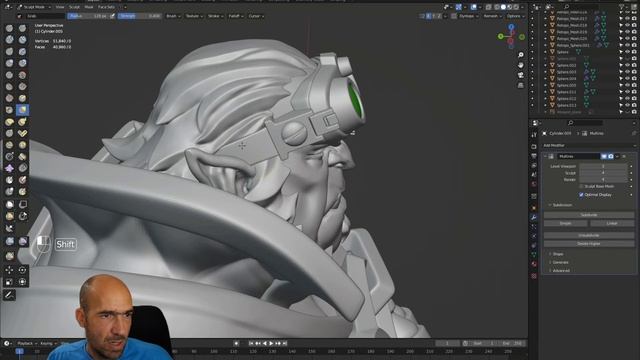The width and height of the screenshot is (640, 360).
Task: Uncheck the Optimal Display checkbox
Action: 581,195
